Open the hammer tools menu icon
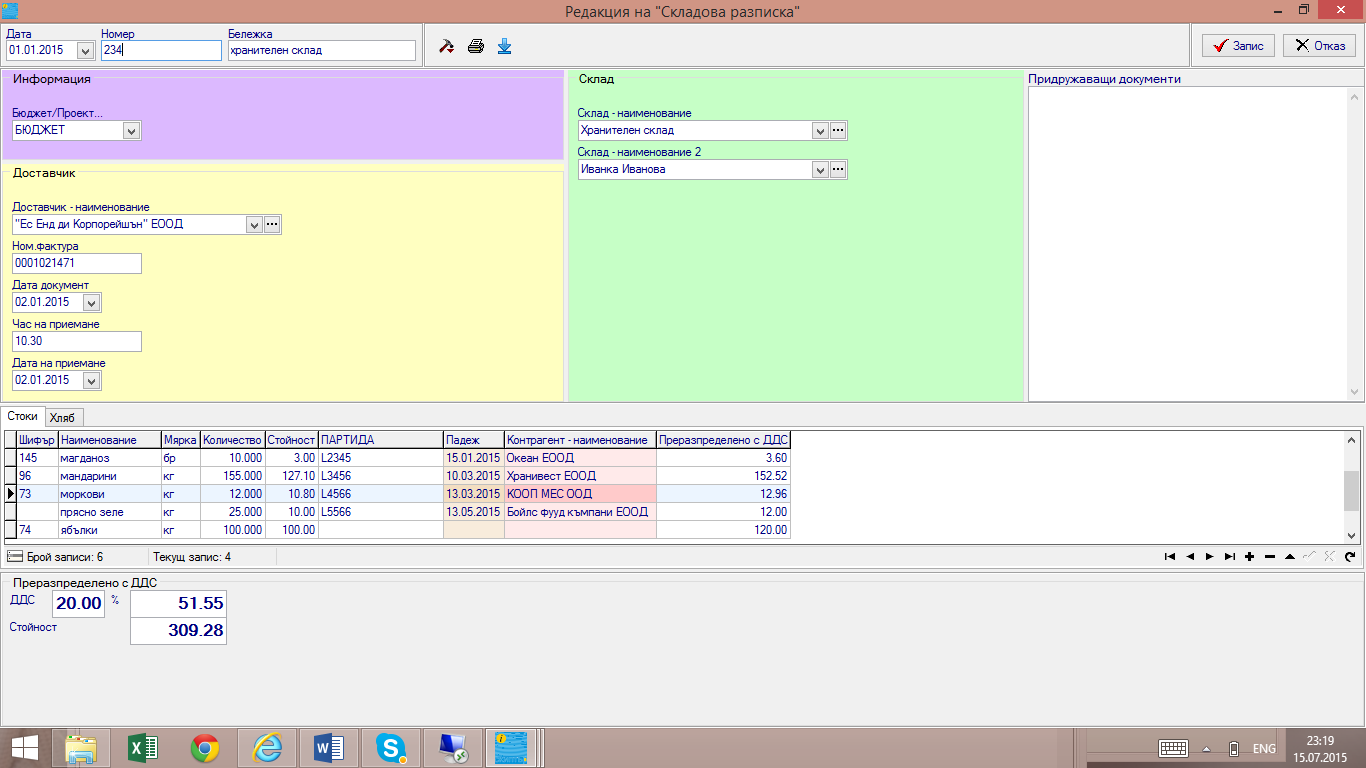 (x=447, y=46)
